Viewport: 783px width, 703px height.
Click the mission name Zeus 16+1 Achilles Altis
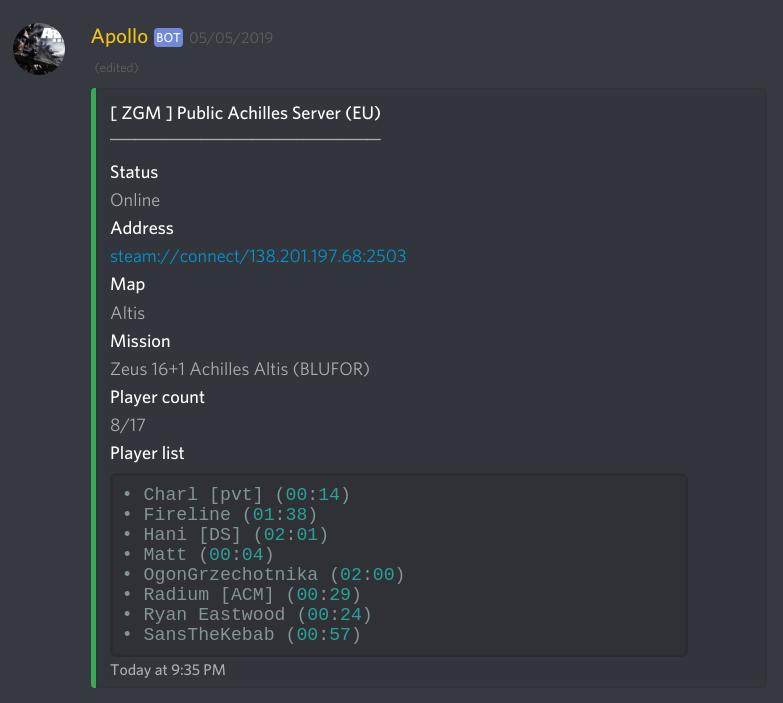tap(240, 369)
